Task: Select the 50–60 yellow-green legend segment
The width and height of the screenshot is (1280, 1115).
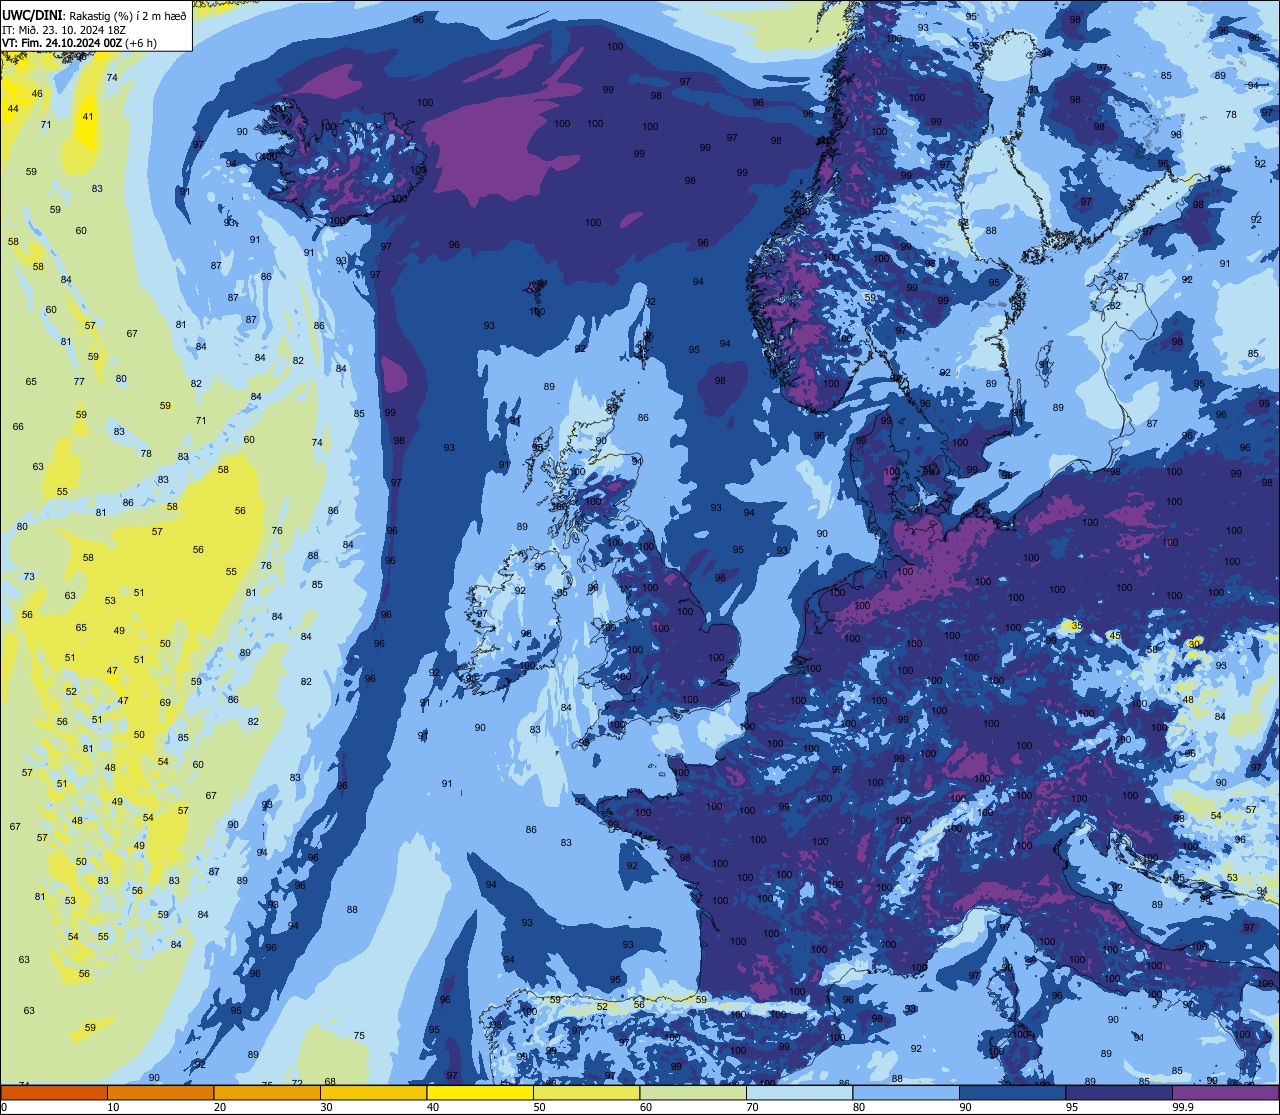Action: [x=586, y=1092]
